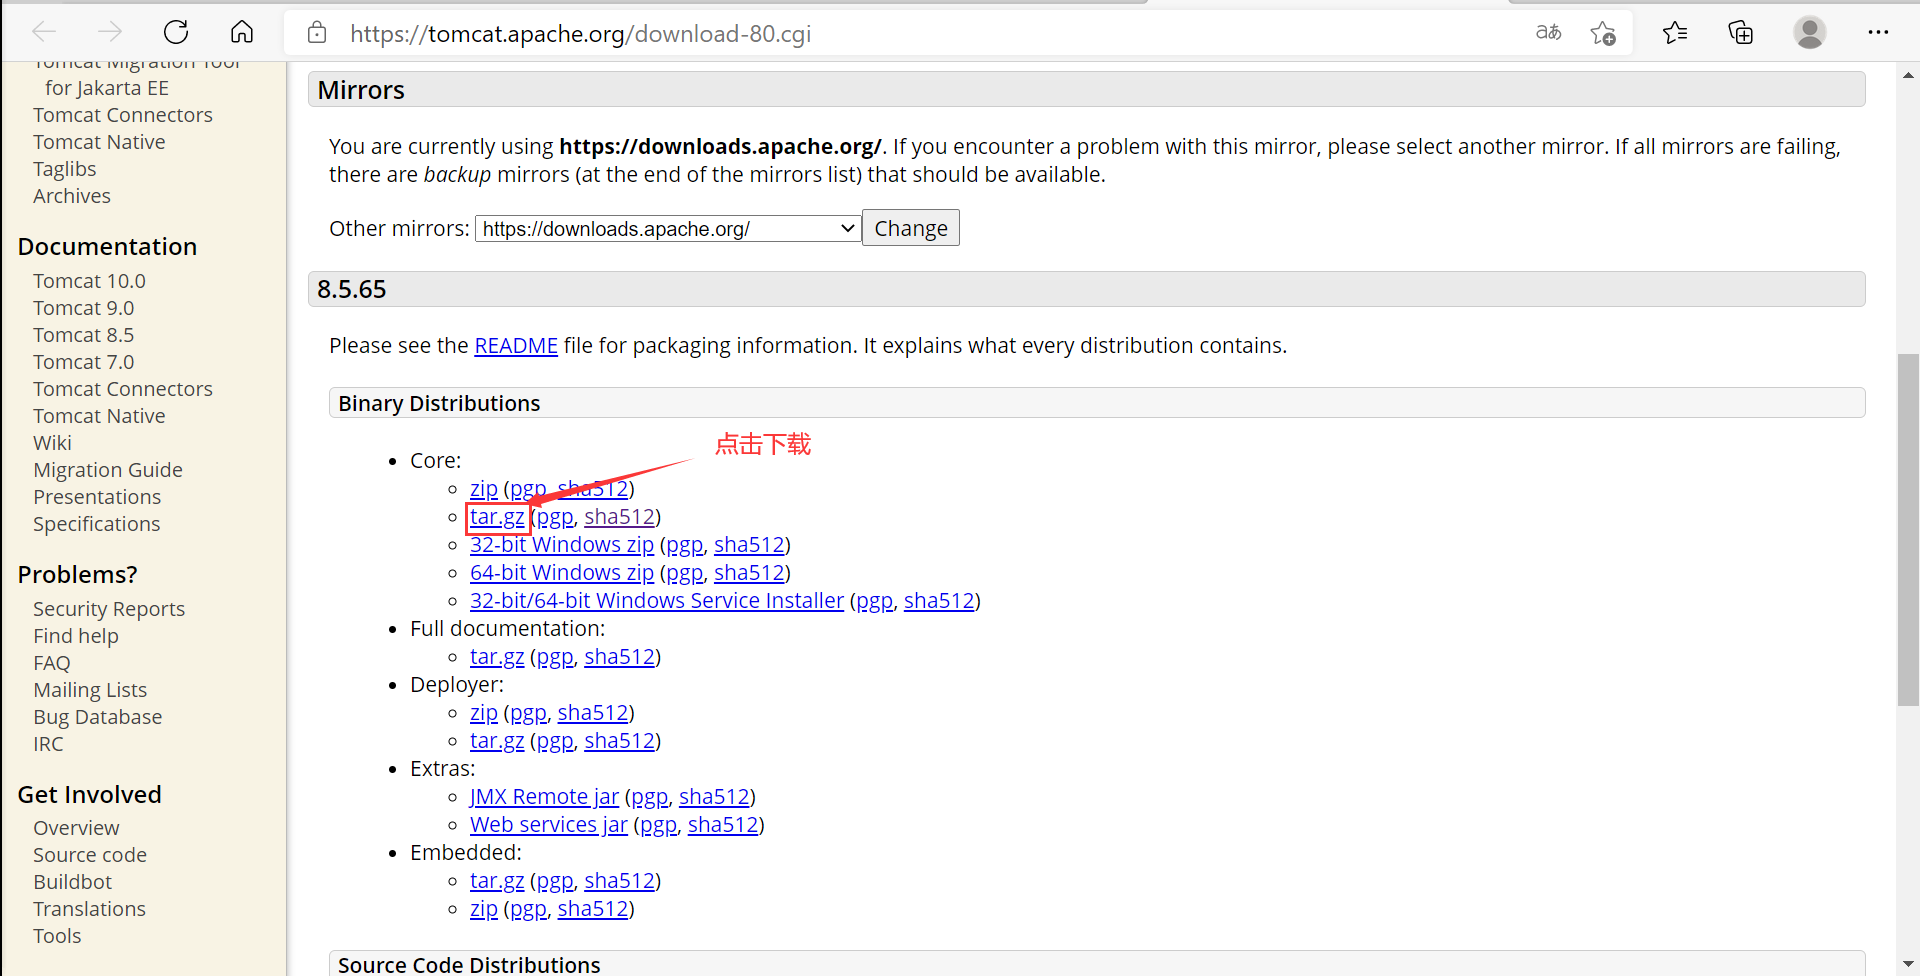Open the user profile avatar

tap(1809, 32)
